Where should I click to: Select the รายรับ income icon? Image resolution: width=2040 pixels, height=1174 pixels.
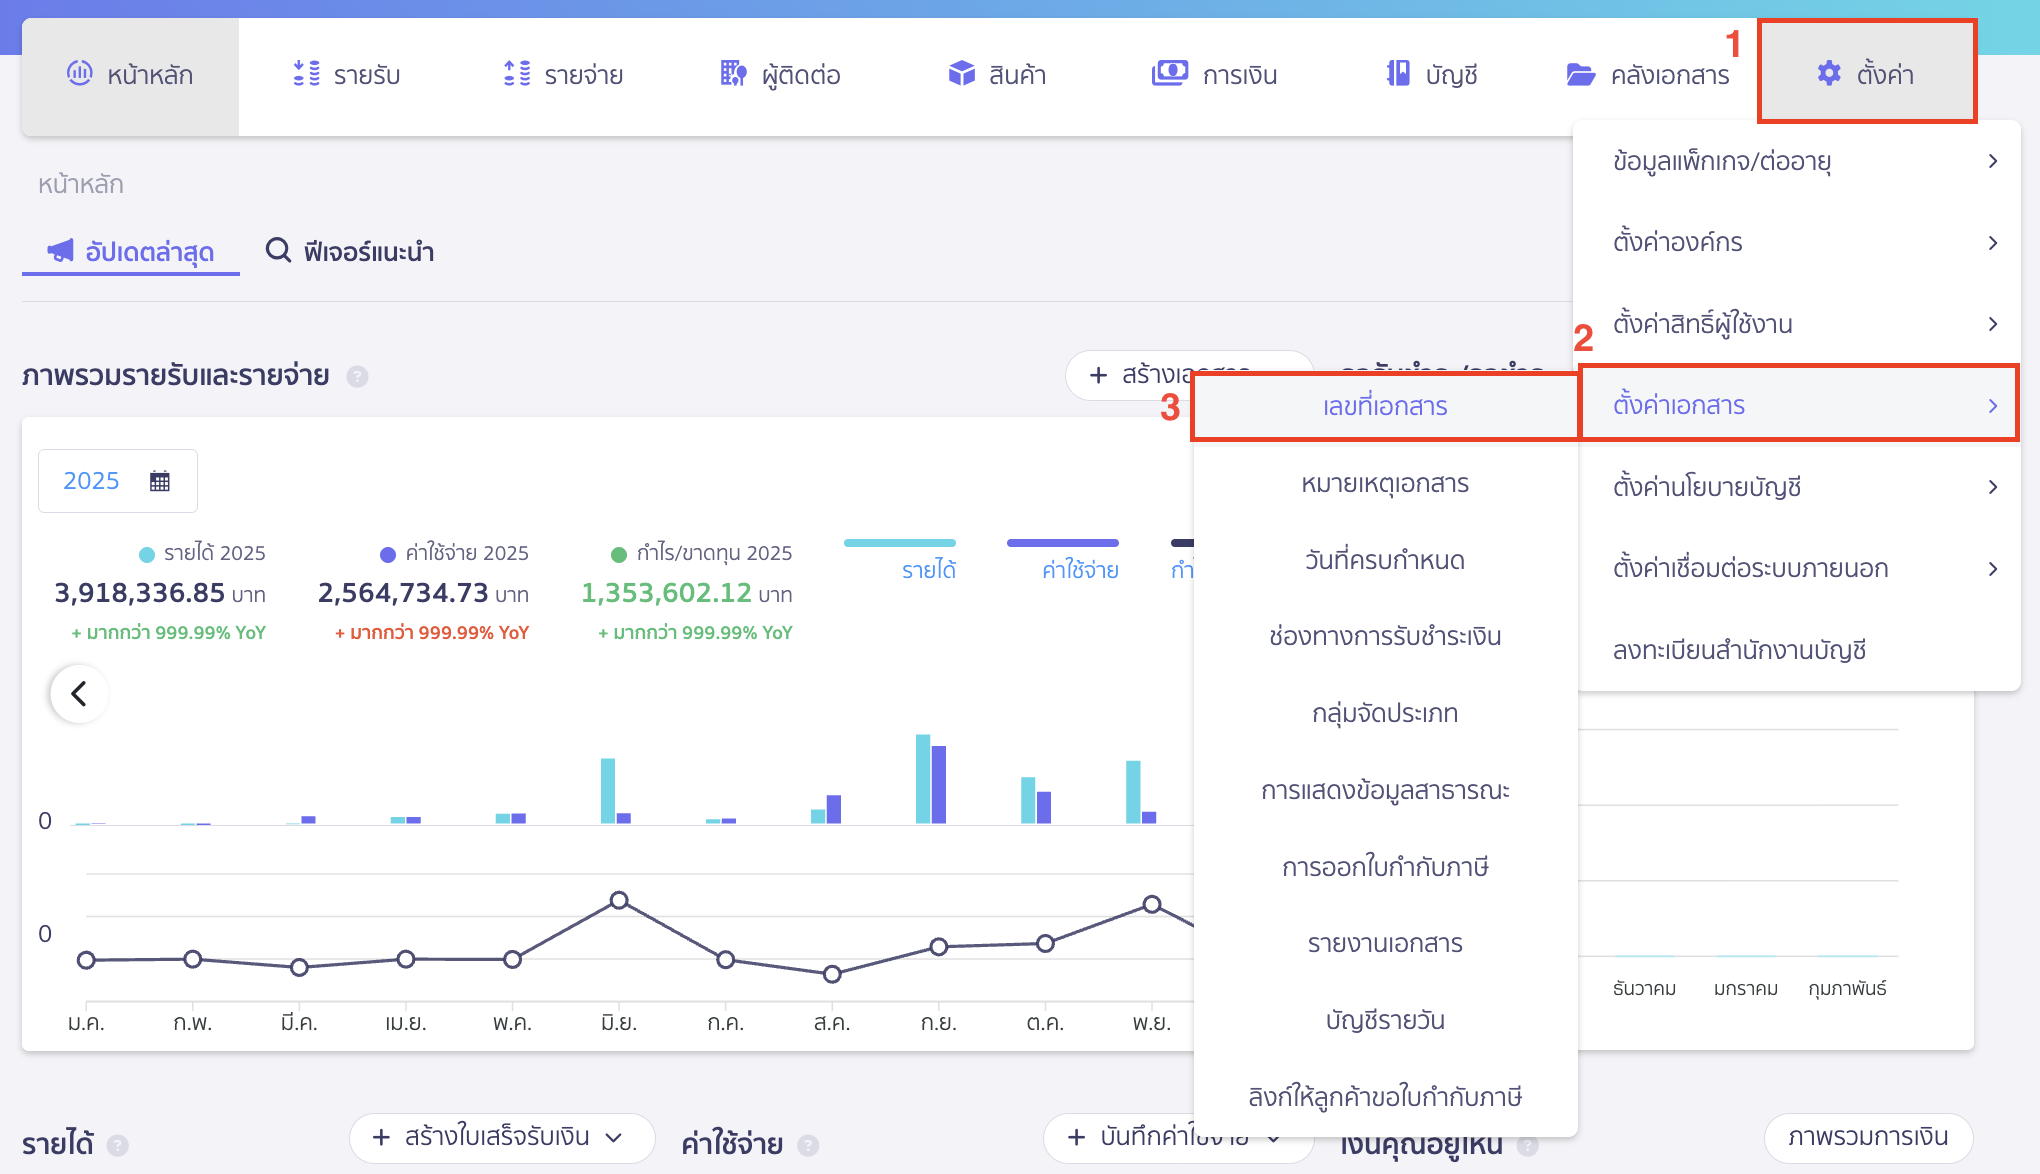pos(306,74)
